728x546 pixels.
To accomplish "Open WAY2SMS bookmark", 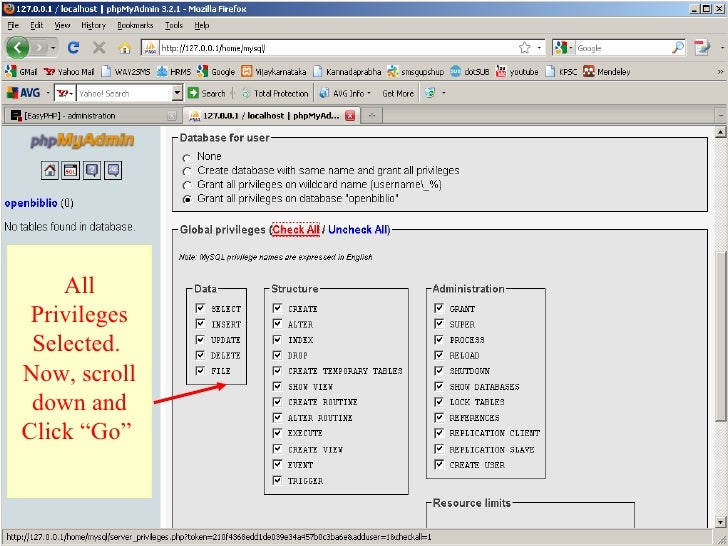I will point(126,72).
